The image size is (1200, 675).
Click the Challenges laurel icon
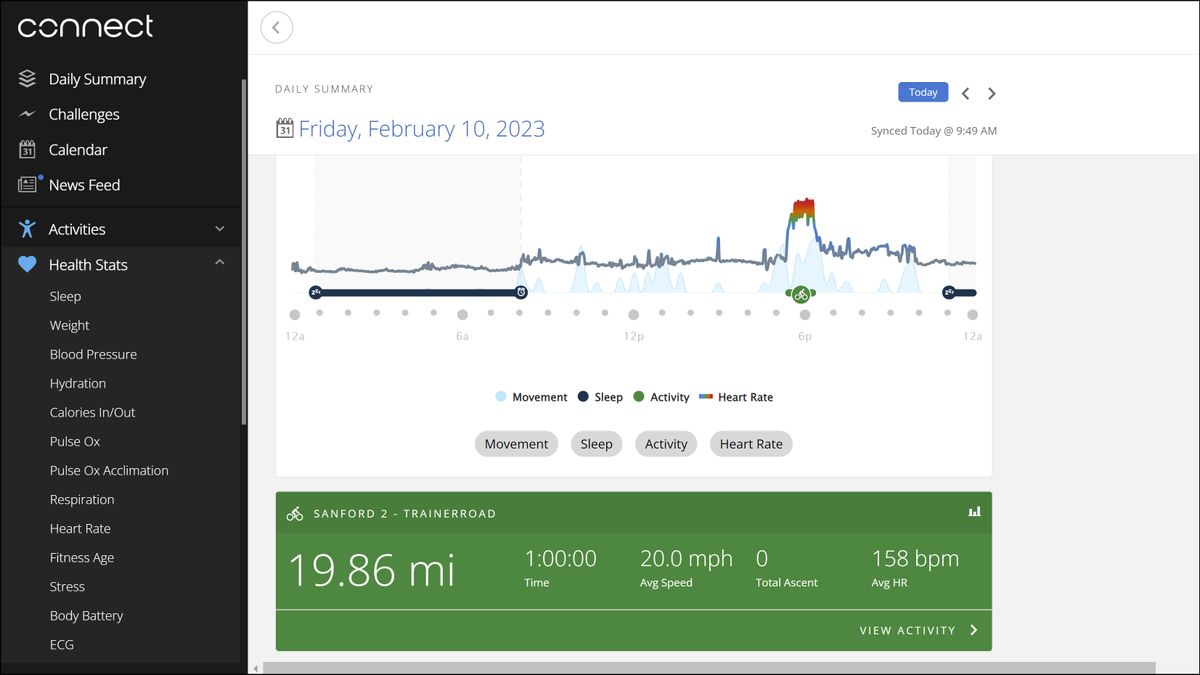pos(27,114)
